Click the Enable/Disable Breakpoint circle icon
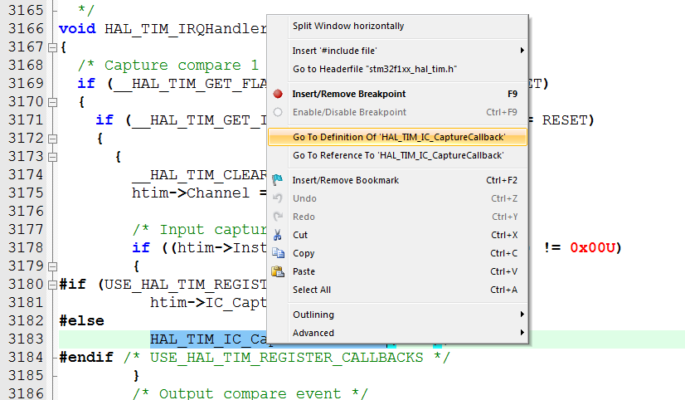Screen dimensions: 685x400 278,111
